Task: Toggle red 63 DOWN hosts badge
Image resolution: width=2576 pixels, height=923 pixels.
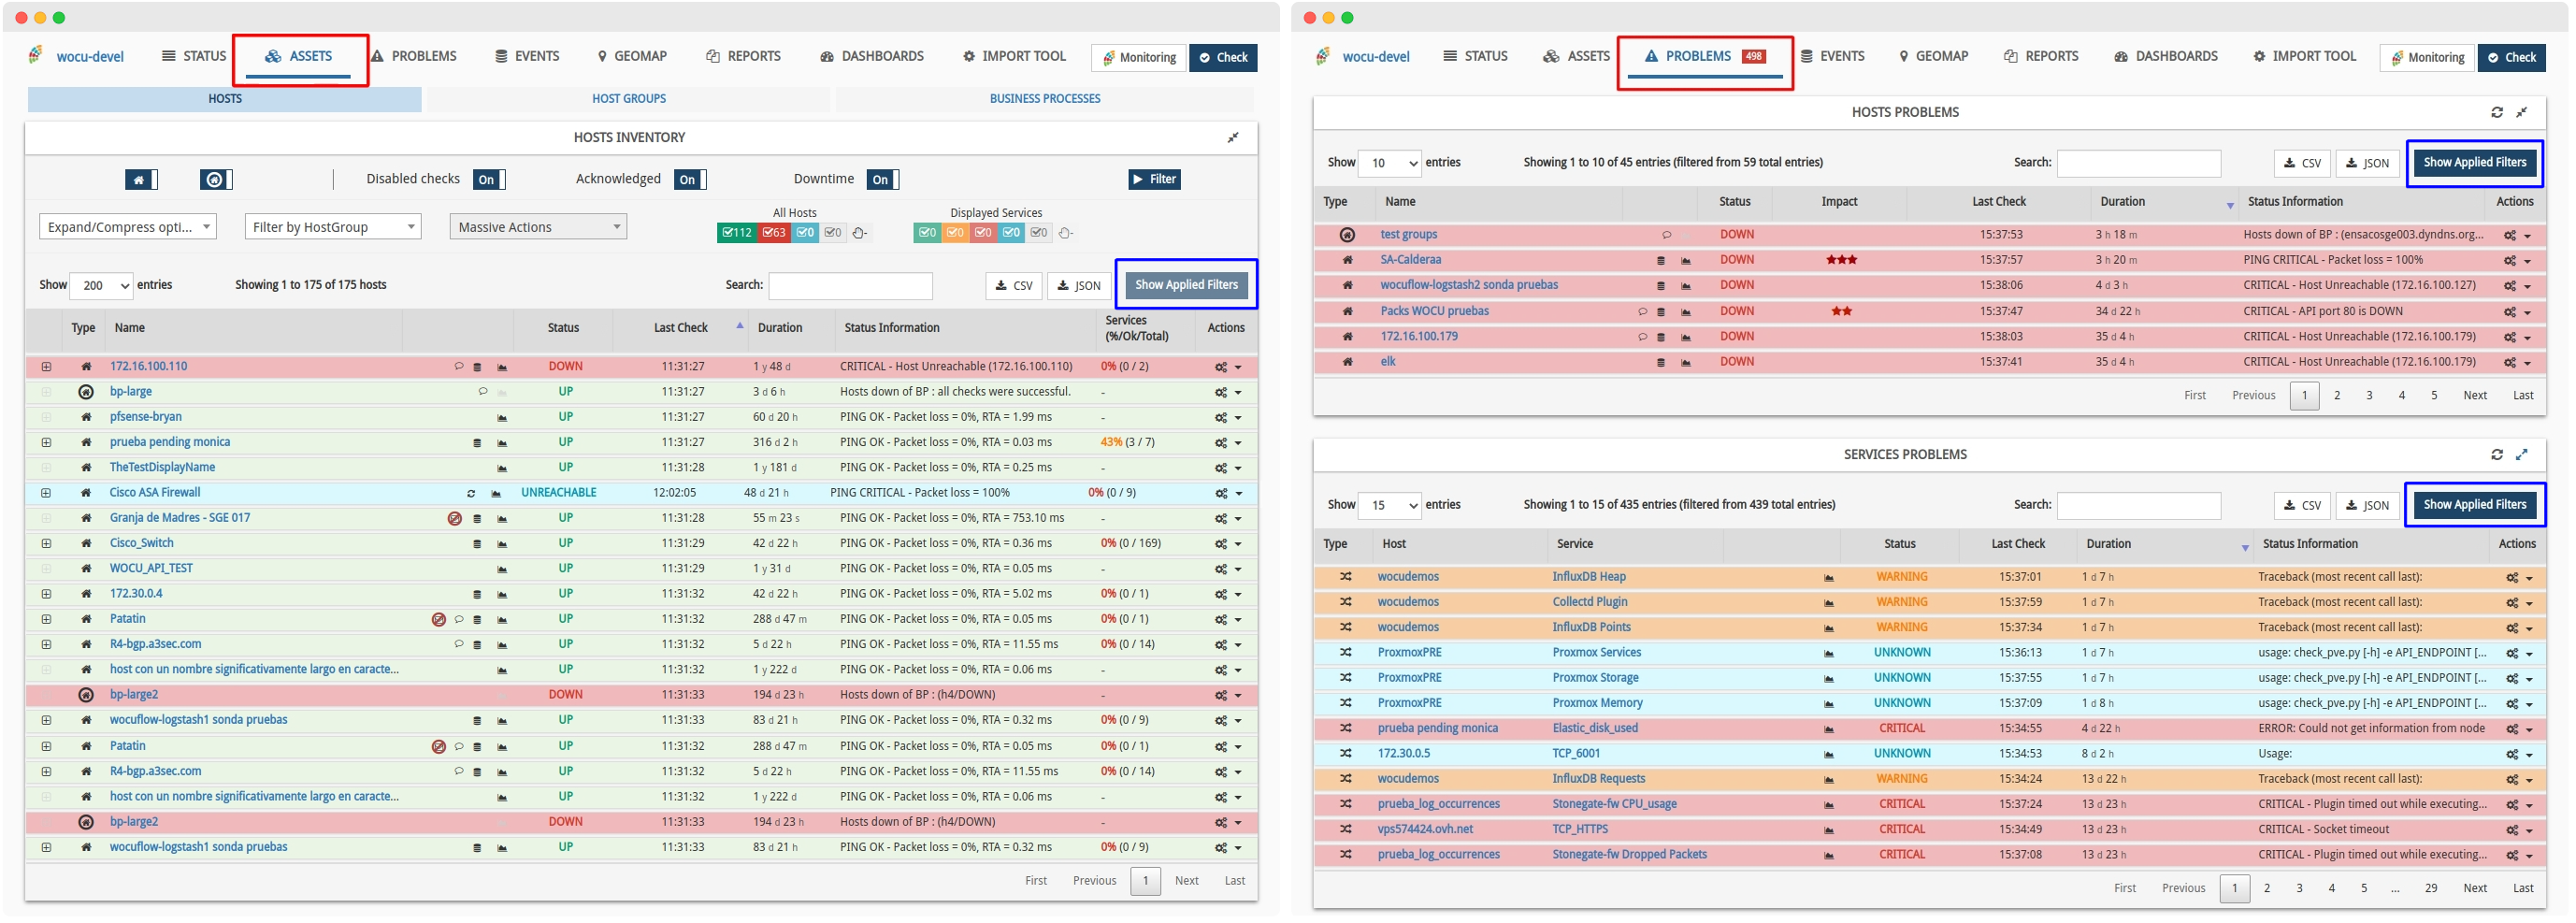Action: tap(774, 233)
